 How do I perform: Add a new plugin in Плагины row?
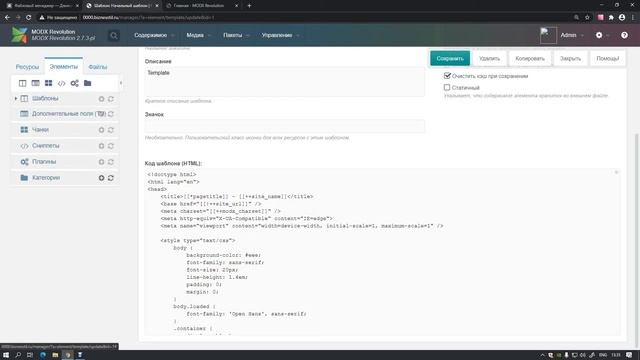click(x=101, y=162)
